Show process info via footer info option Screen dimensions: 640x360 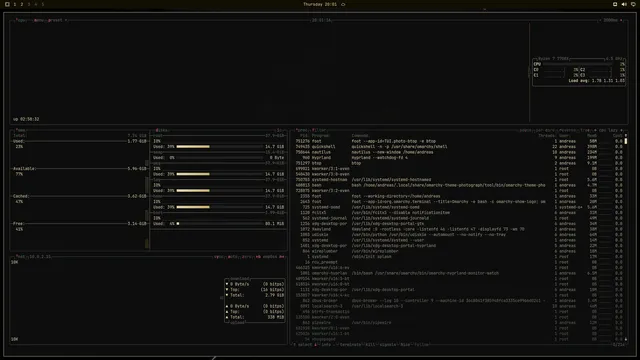click(326, 345)
